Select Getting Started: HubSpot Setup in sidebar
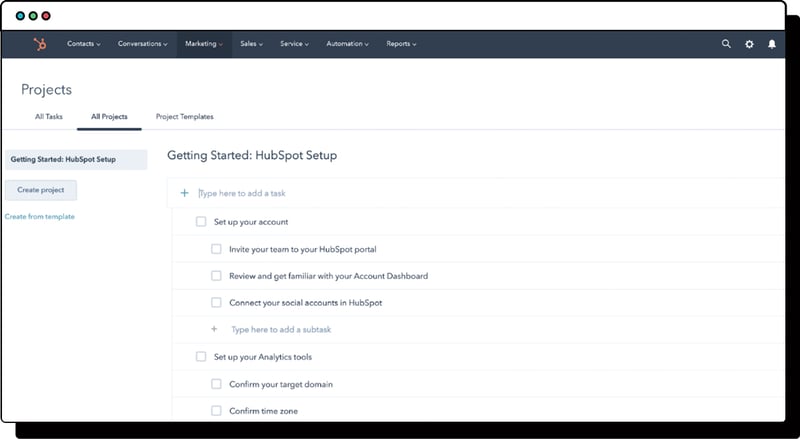The image size is (800, 439). [76, 159]
